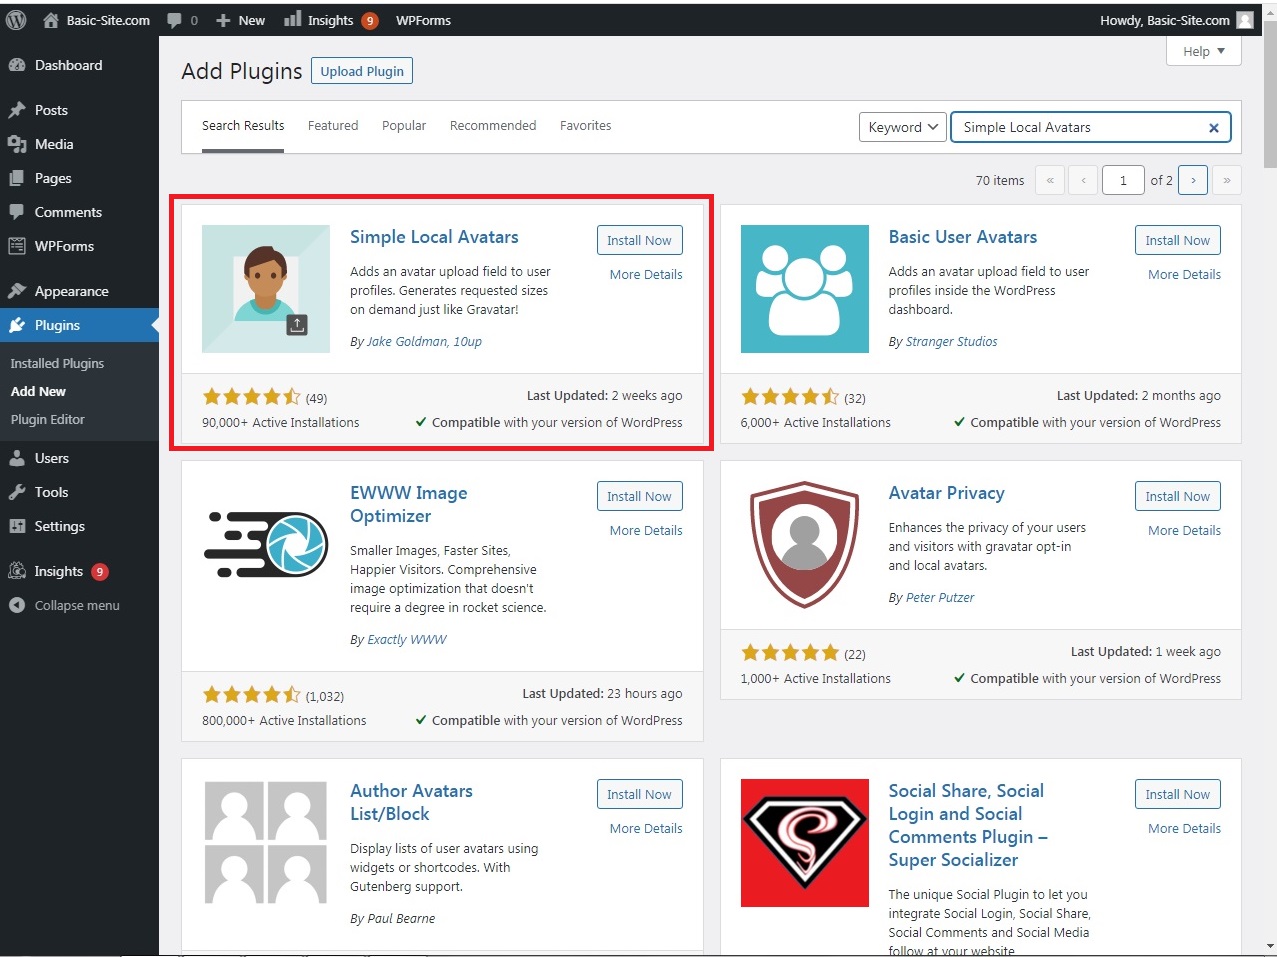The width and height of the screenshot is (1277, 957).
Task: Click the Insights bar chart icon in admin bar
Action: (x=292, y=20)
